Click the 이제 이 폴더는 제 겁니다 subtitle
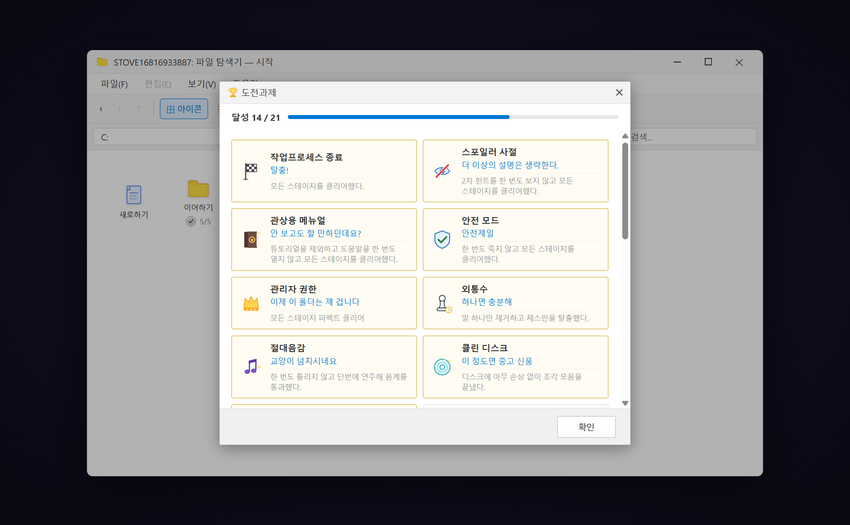 [x=314, y=302]
